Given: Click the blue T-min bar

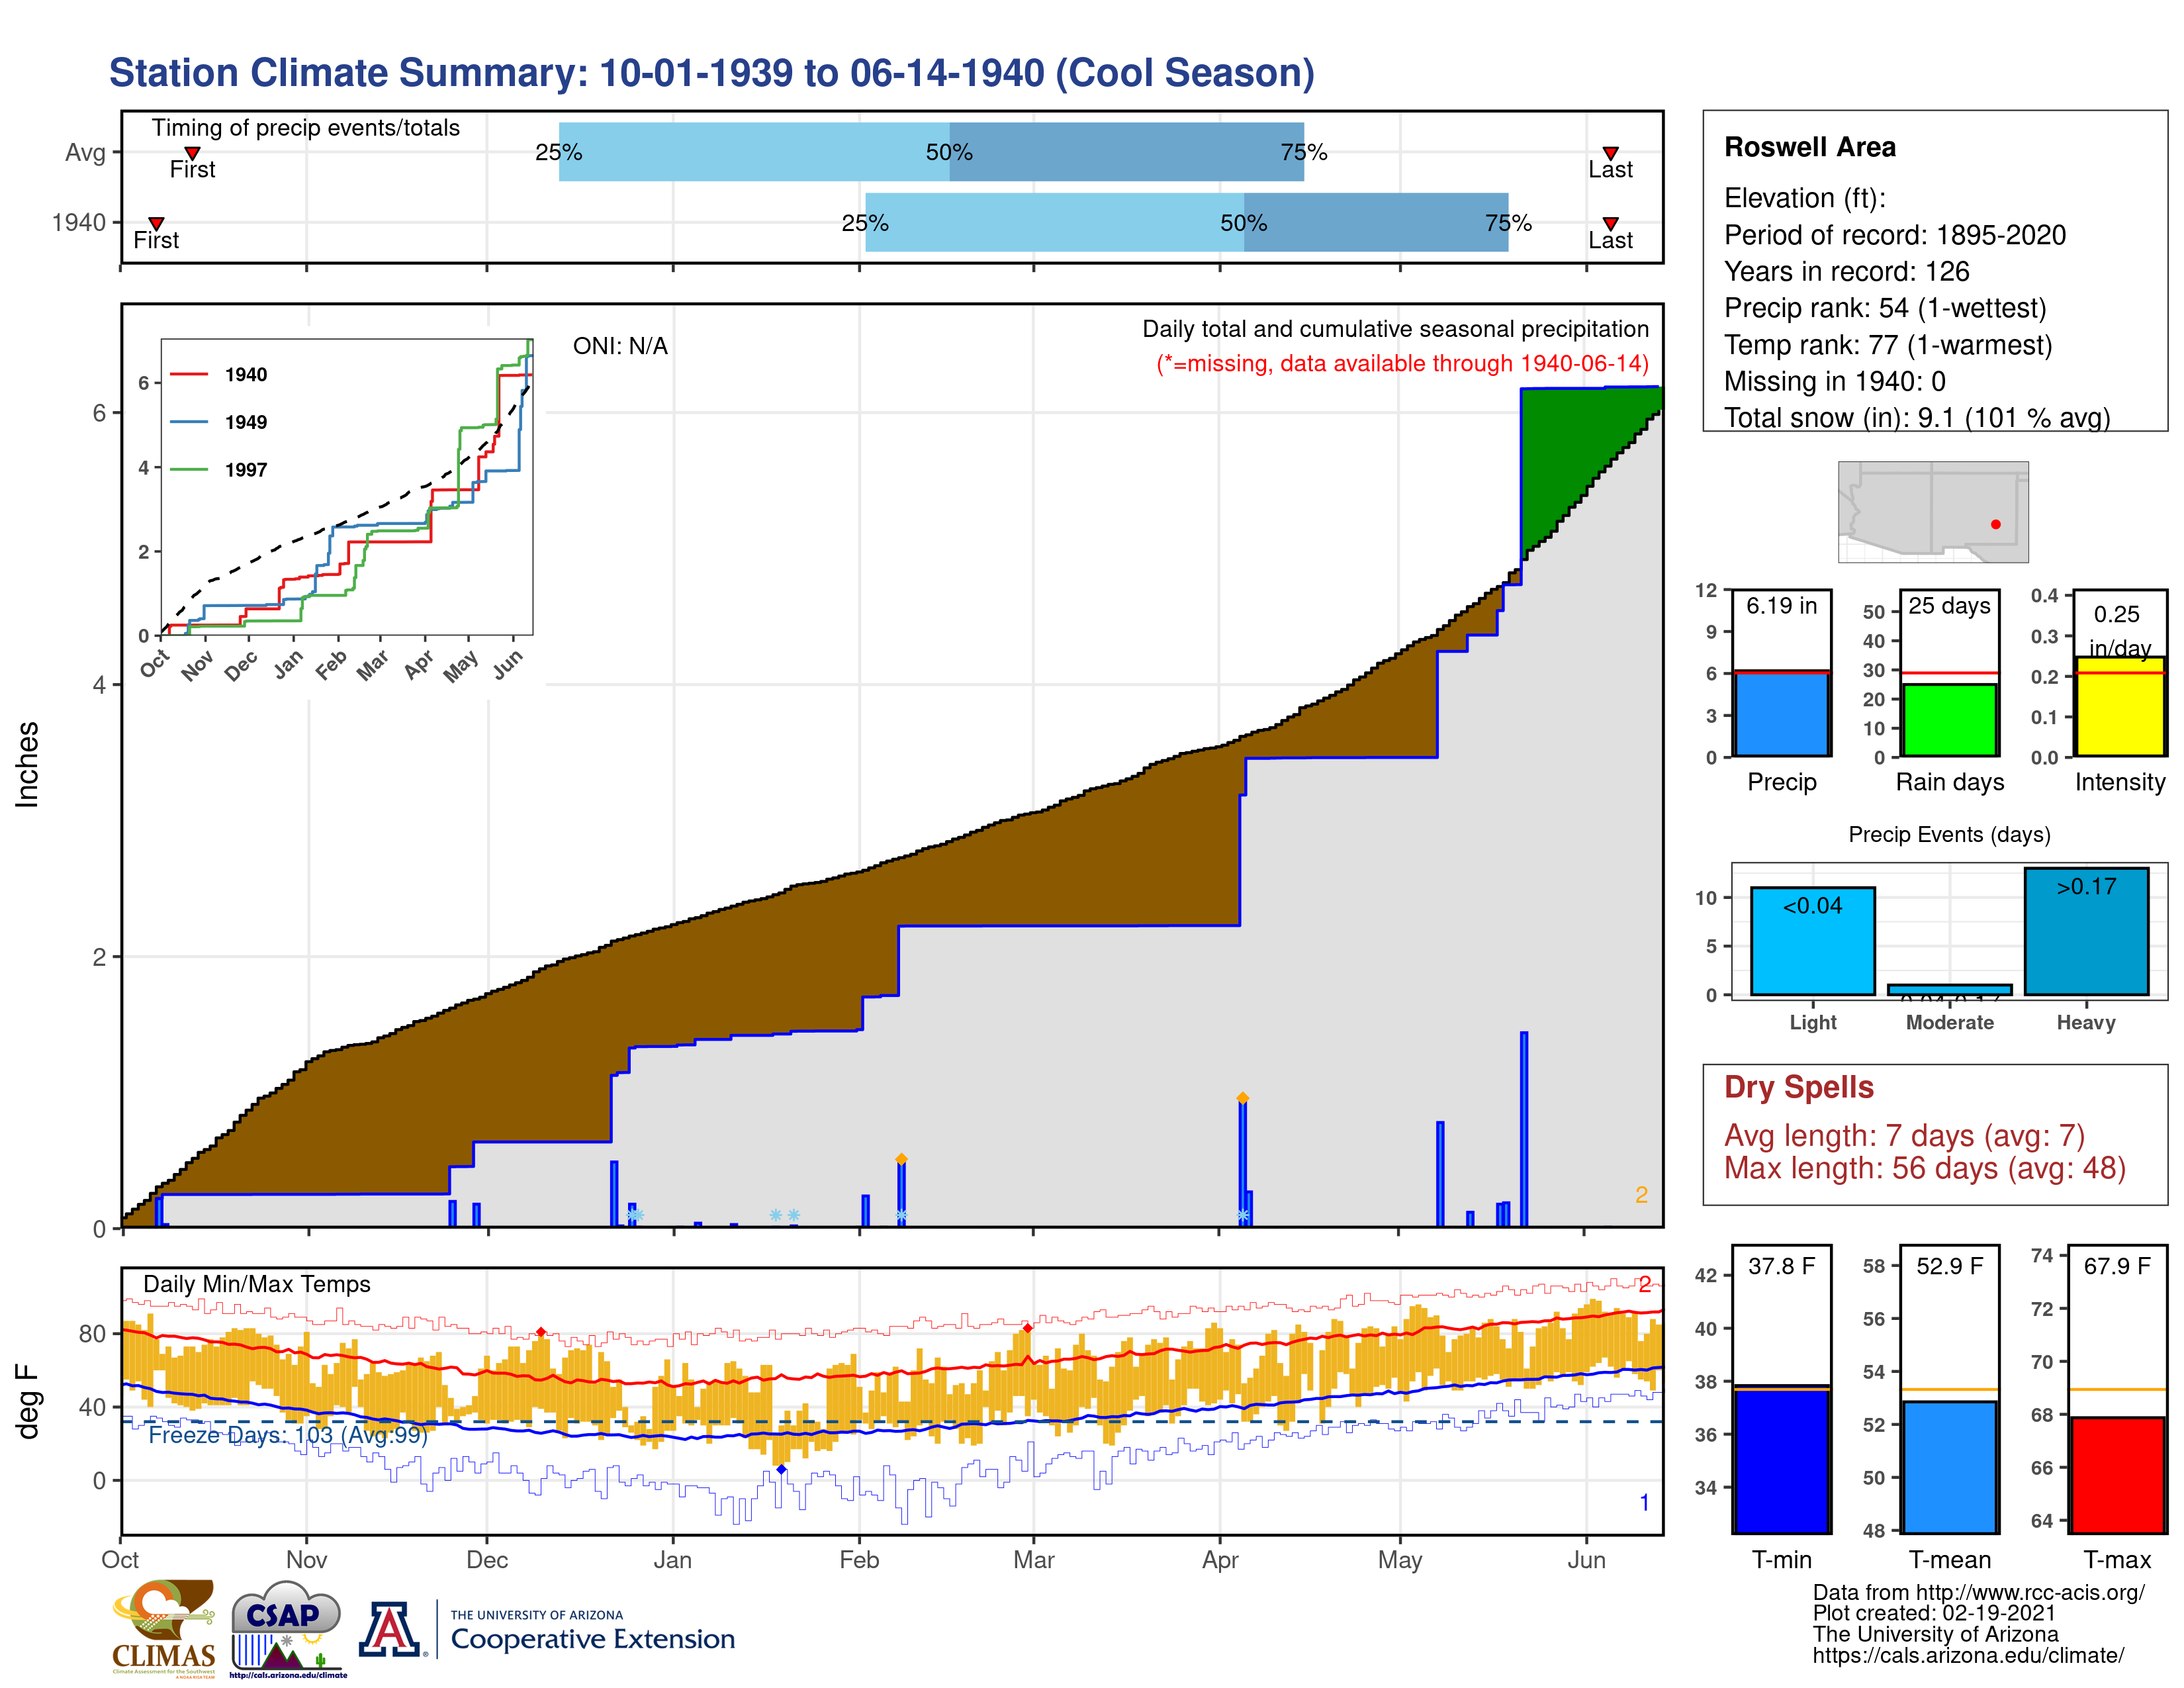Looking at the screenshot, I should tap(1781, 1459).
